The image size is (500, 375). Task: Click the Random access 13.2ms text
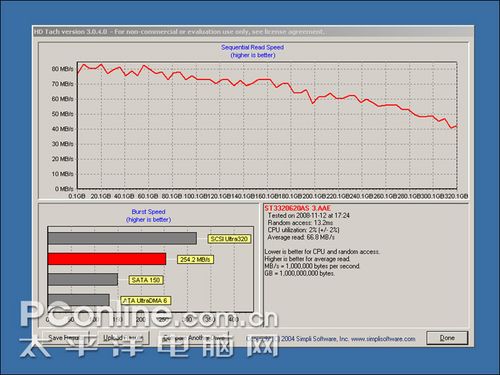click(300, 223)
